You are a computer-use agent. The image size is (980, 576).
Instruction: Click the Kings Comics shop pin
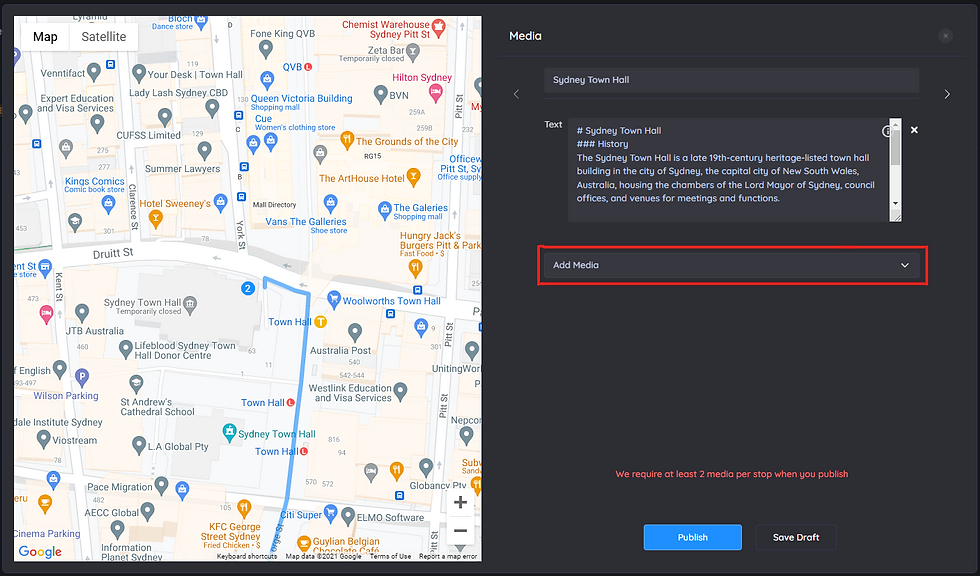[x=109, y=203]
